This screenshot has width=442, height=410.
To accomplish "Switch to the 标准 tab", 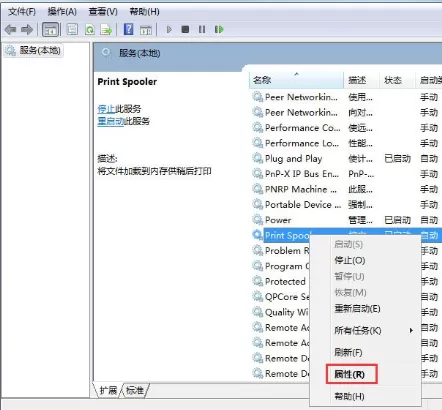I will 135,390.
